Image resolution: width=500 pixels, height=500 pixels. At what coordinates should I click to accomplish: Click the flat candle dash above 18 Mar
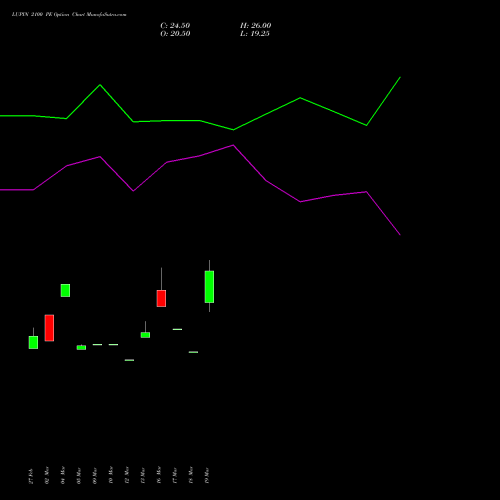point(193,352)
